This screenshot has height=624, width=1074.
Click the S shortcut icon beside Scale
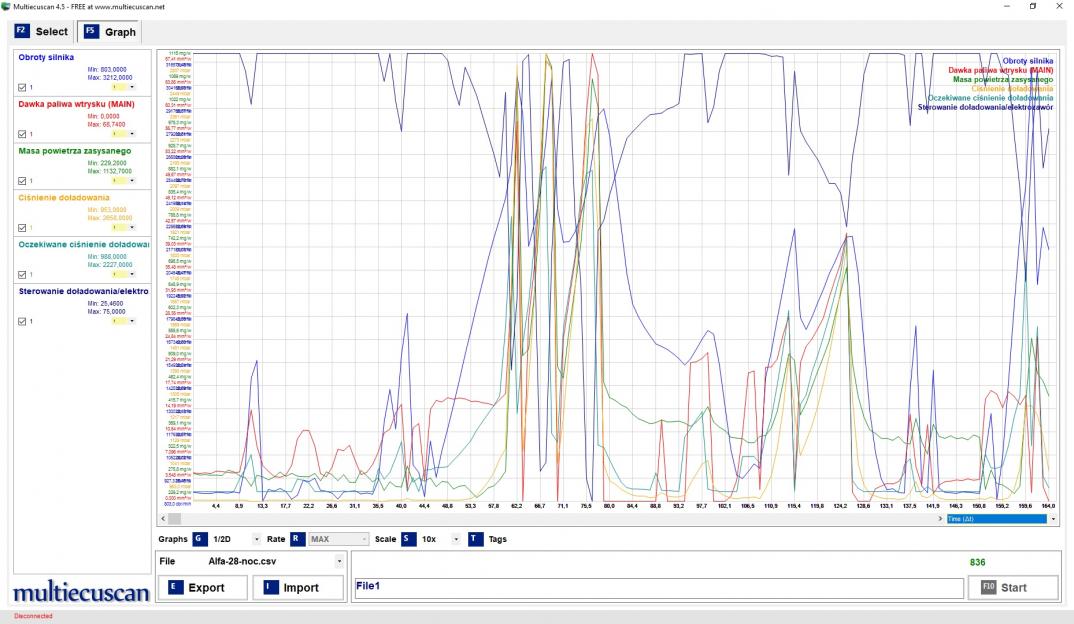408,539
